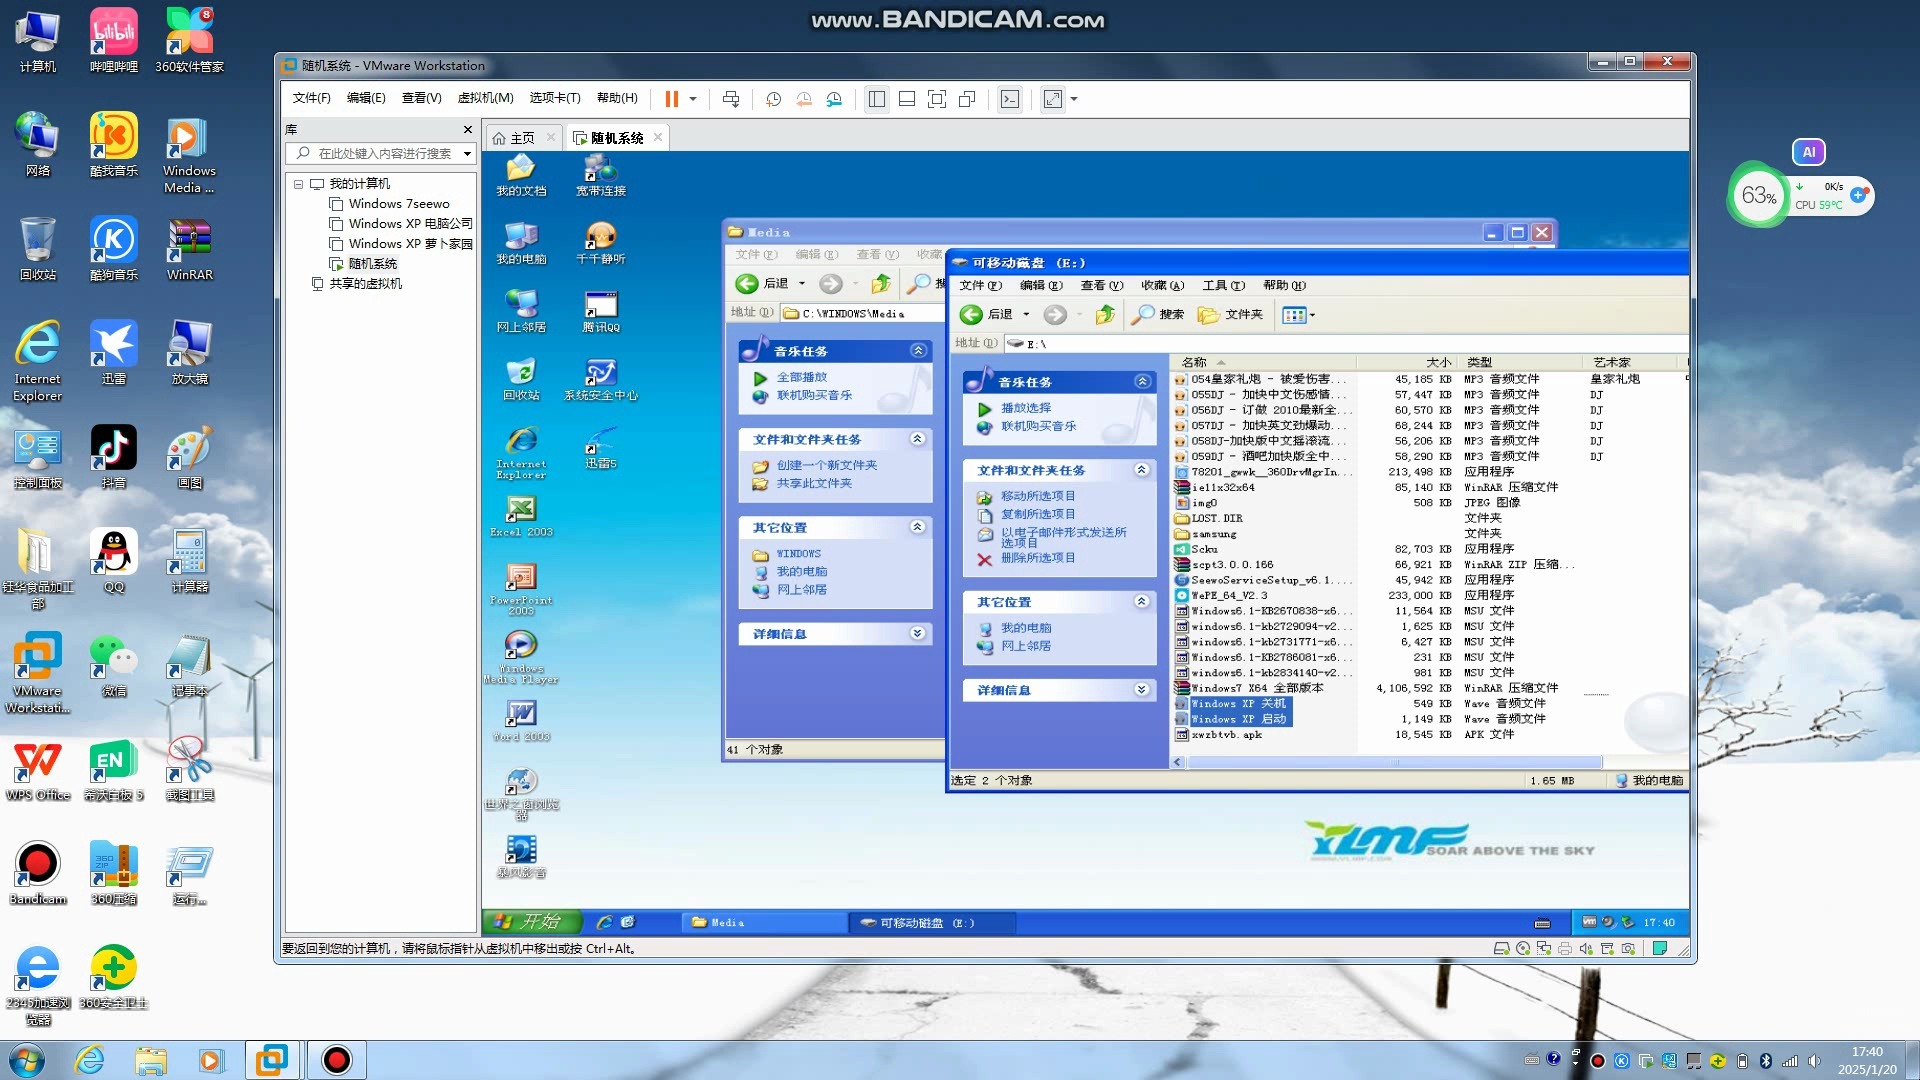The height and width of the screenshot is (1080, 1920).
Task: Select the file Windows XP 关机
Action: pos(1238,704)
